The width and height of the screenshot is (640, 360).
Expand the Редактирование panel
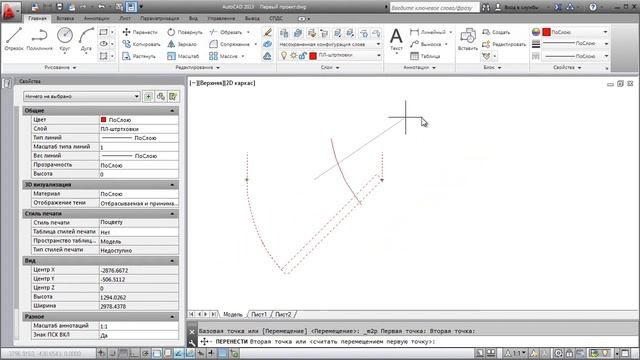tap(198, 67)
